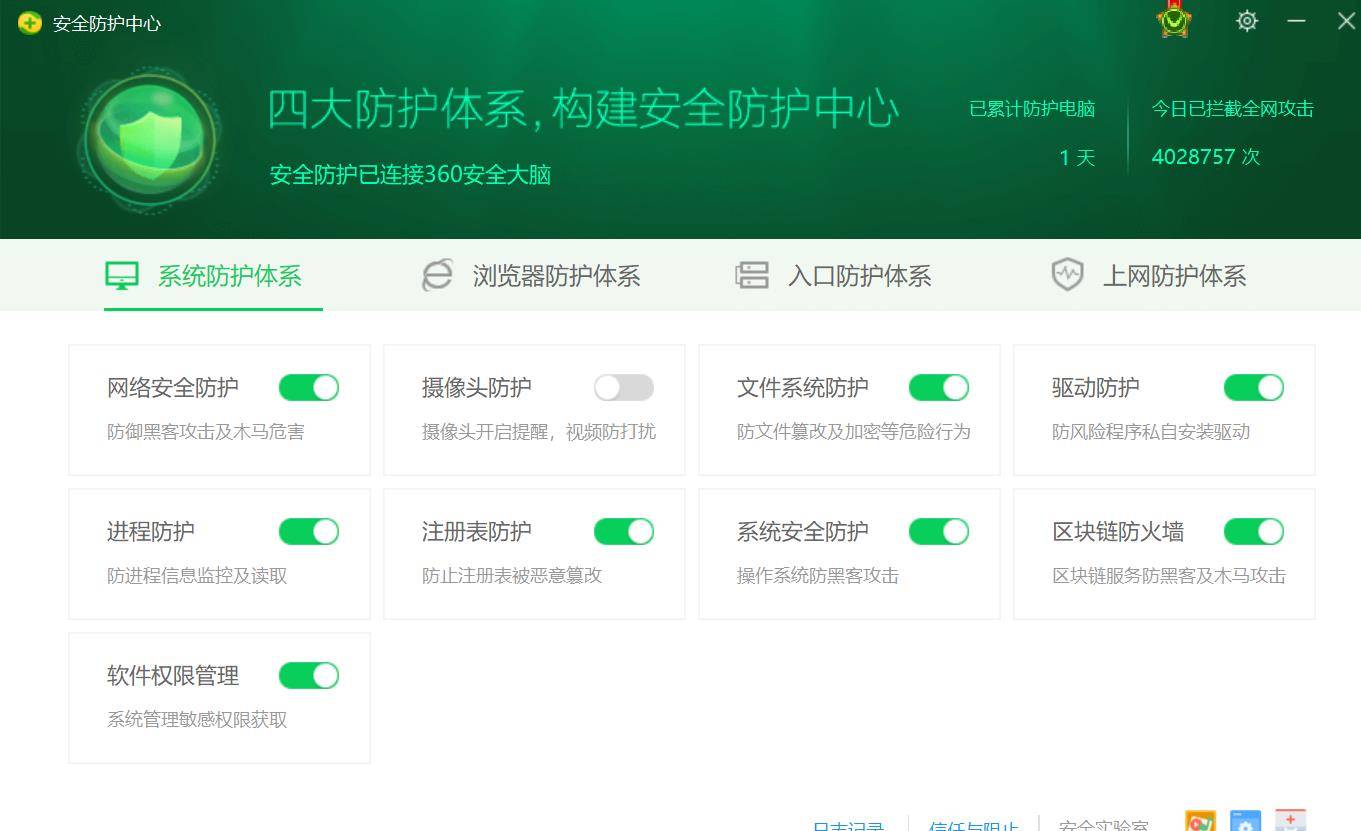This screenshot has height=831, width=1361.
Task: Select the shield icon next to 上网防护体系
Action: click(1067, 275)
